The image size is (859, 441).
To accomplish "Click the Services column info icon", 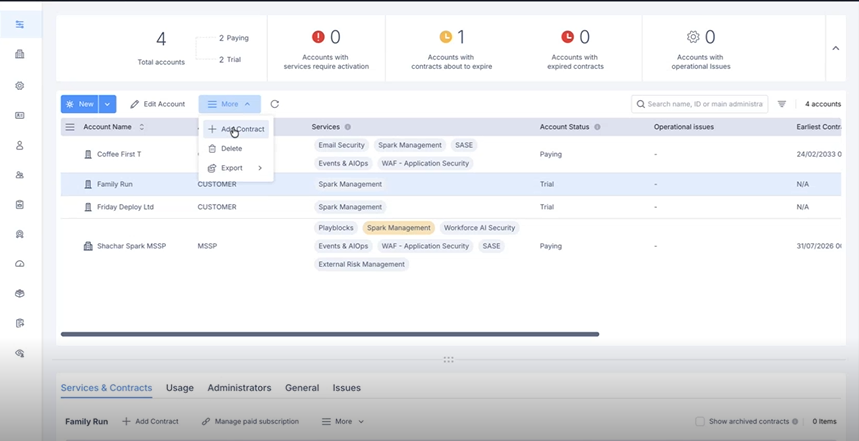I will (x=347, y=127).
